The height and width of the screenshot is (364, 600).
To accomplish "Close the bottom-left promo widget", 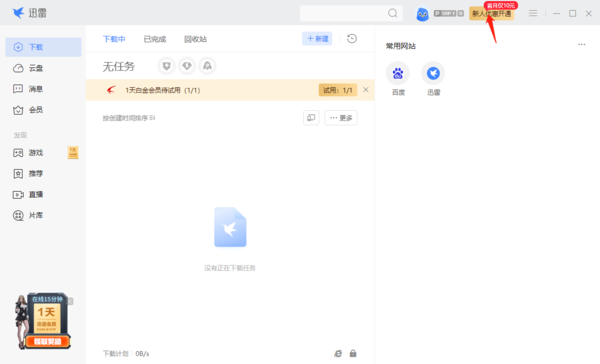I will (70, 302).
